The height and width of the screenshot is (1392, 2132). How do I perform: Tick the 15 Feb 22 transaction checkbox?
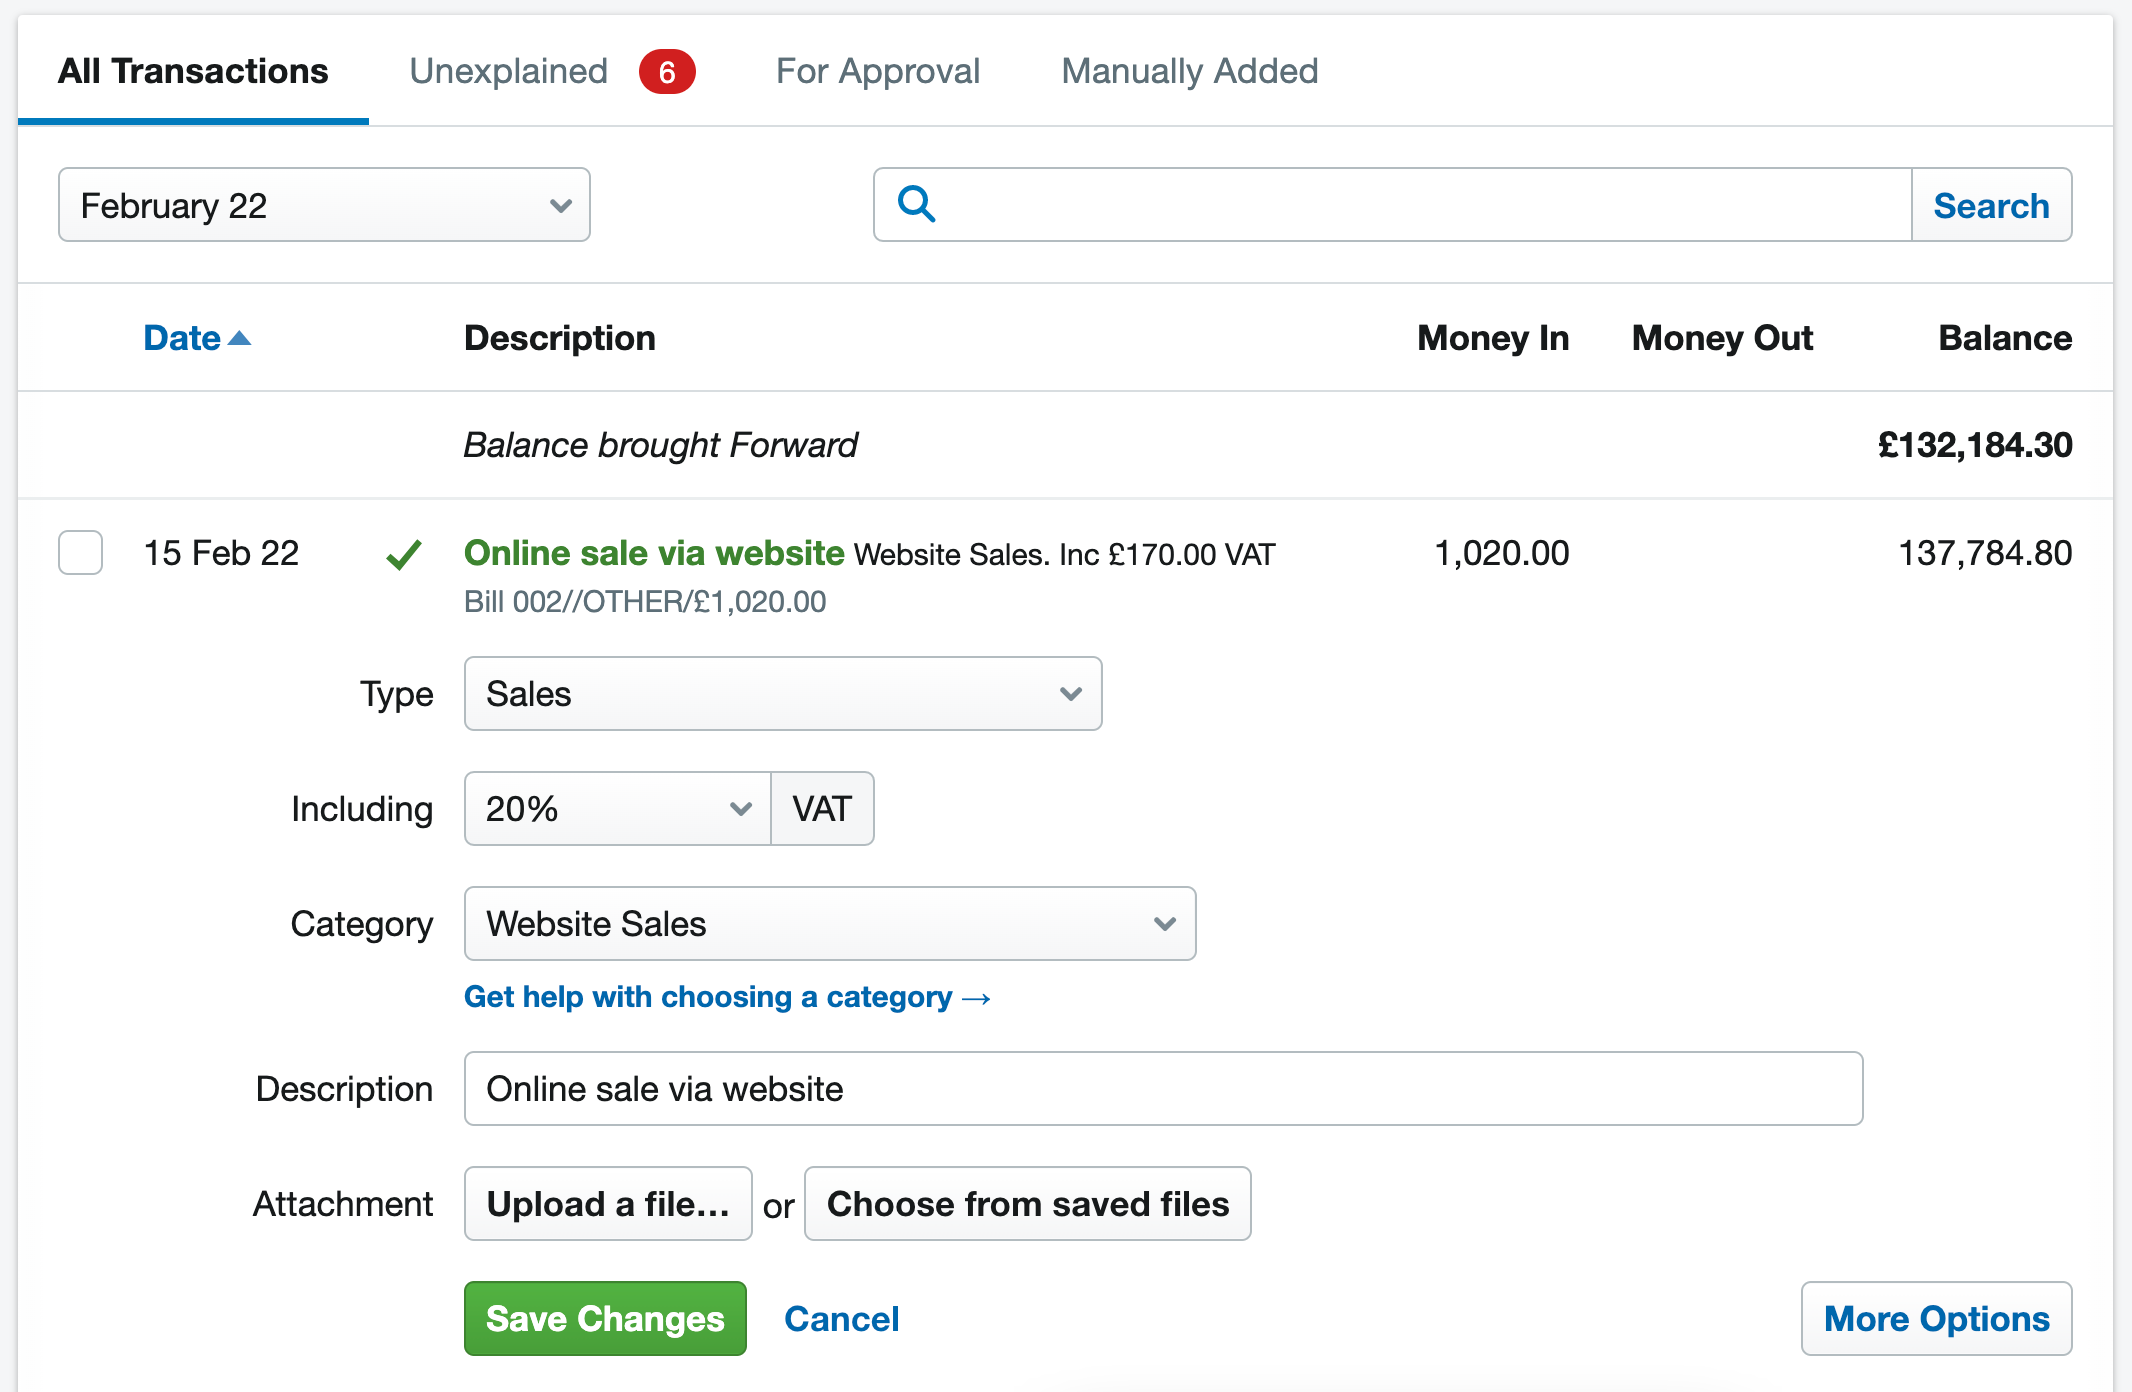(x=80, y=553)
